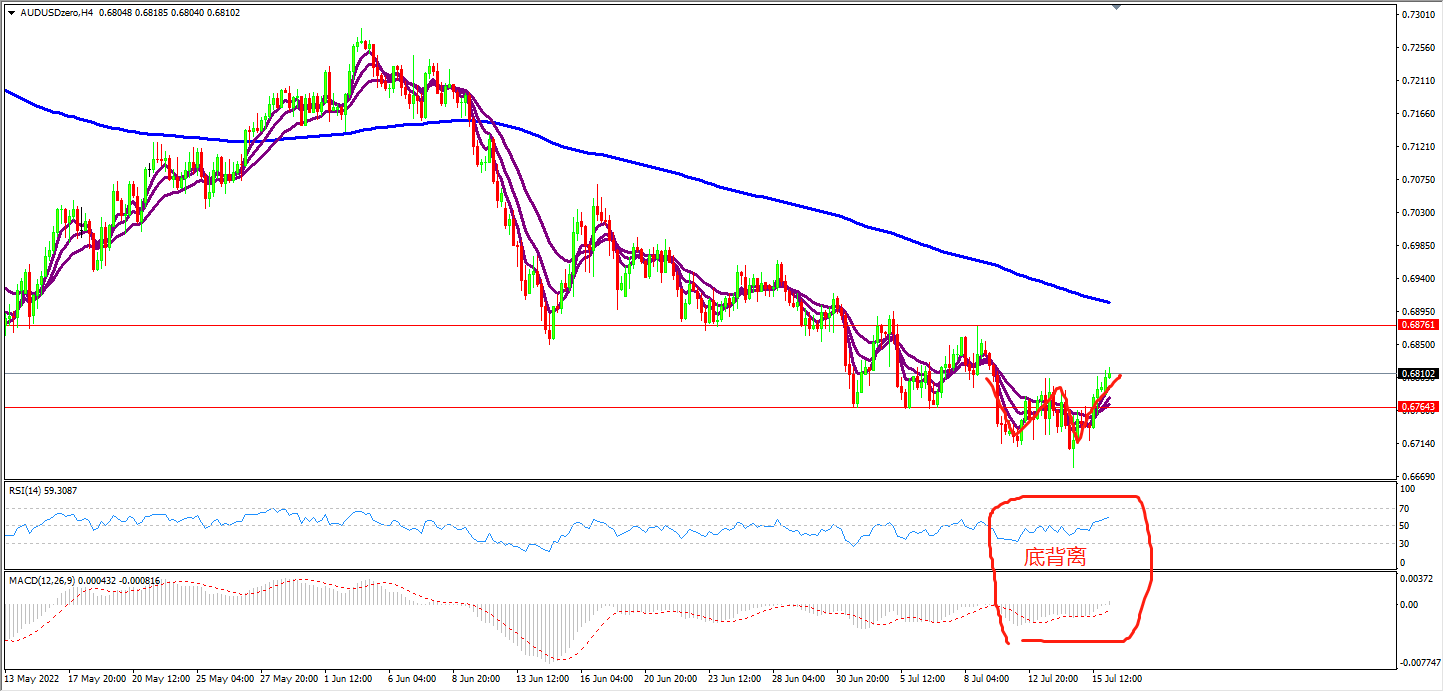Click the 5 Jul 12:00 time label

pos(925,679)
